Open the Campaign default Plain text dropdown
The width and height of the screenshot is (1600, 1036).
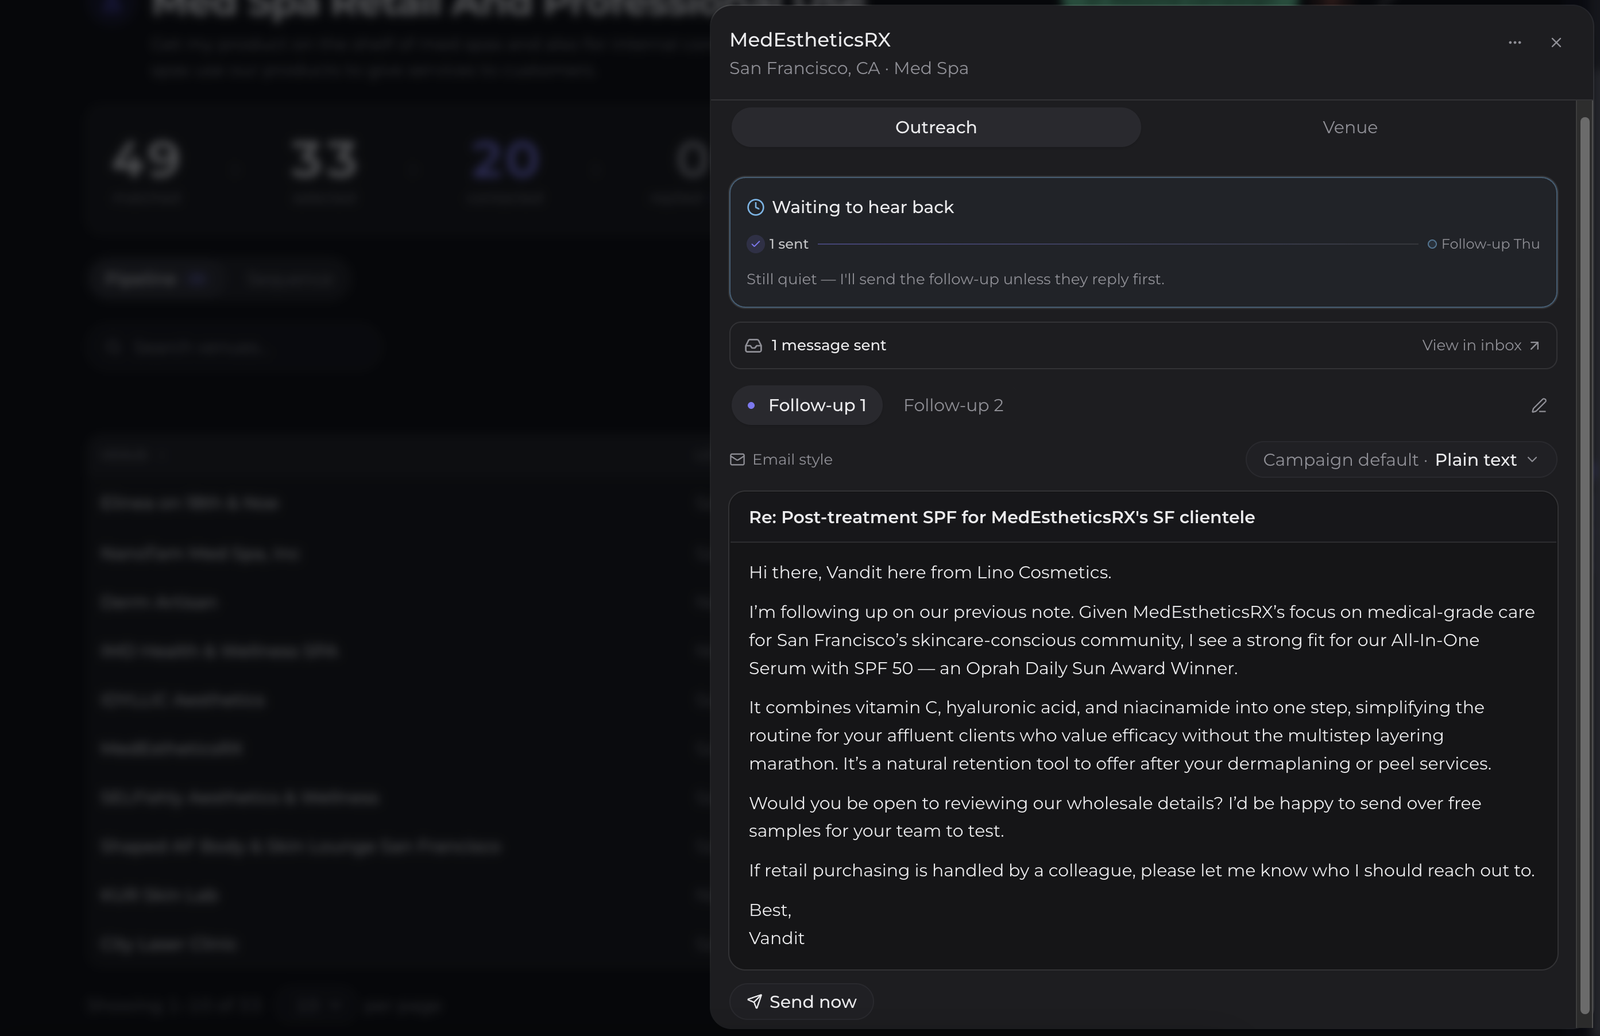click(x=1401, y=459)
